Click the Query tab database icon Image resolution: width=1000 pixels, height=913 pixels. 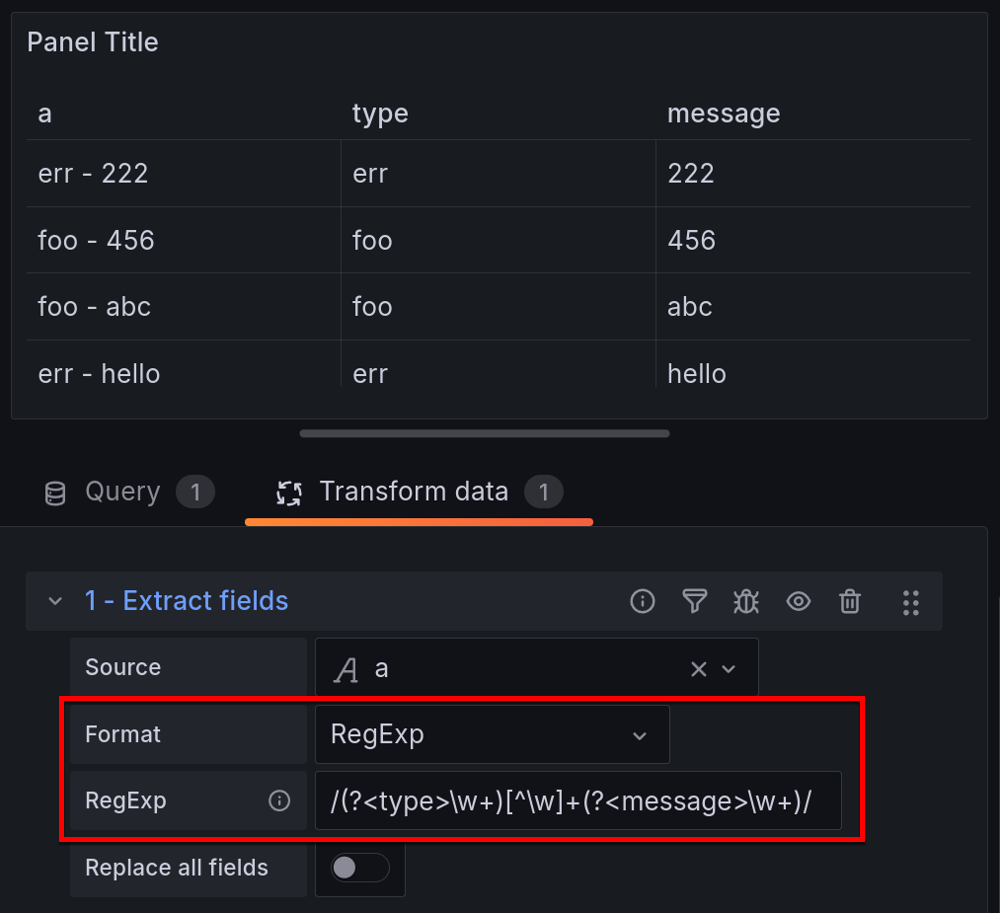56,493
